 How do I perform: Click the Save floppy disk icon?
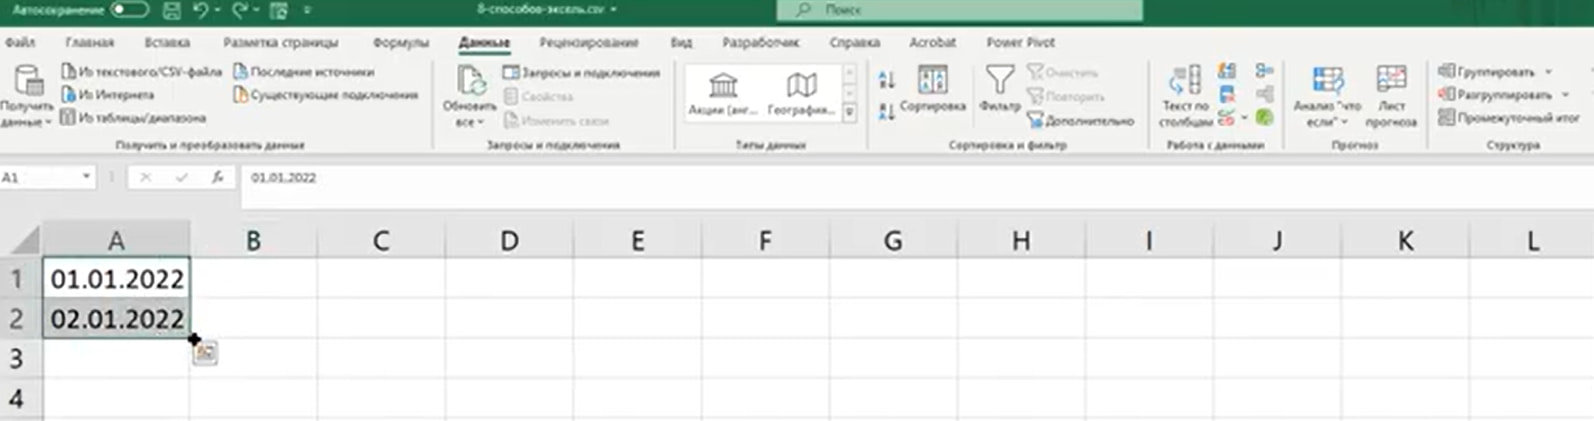171,10
